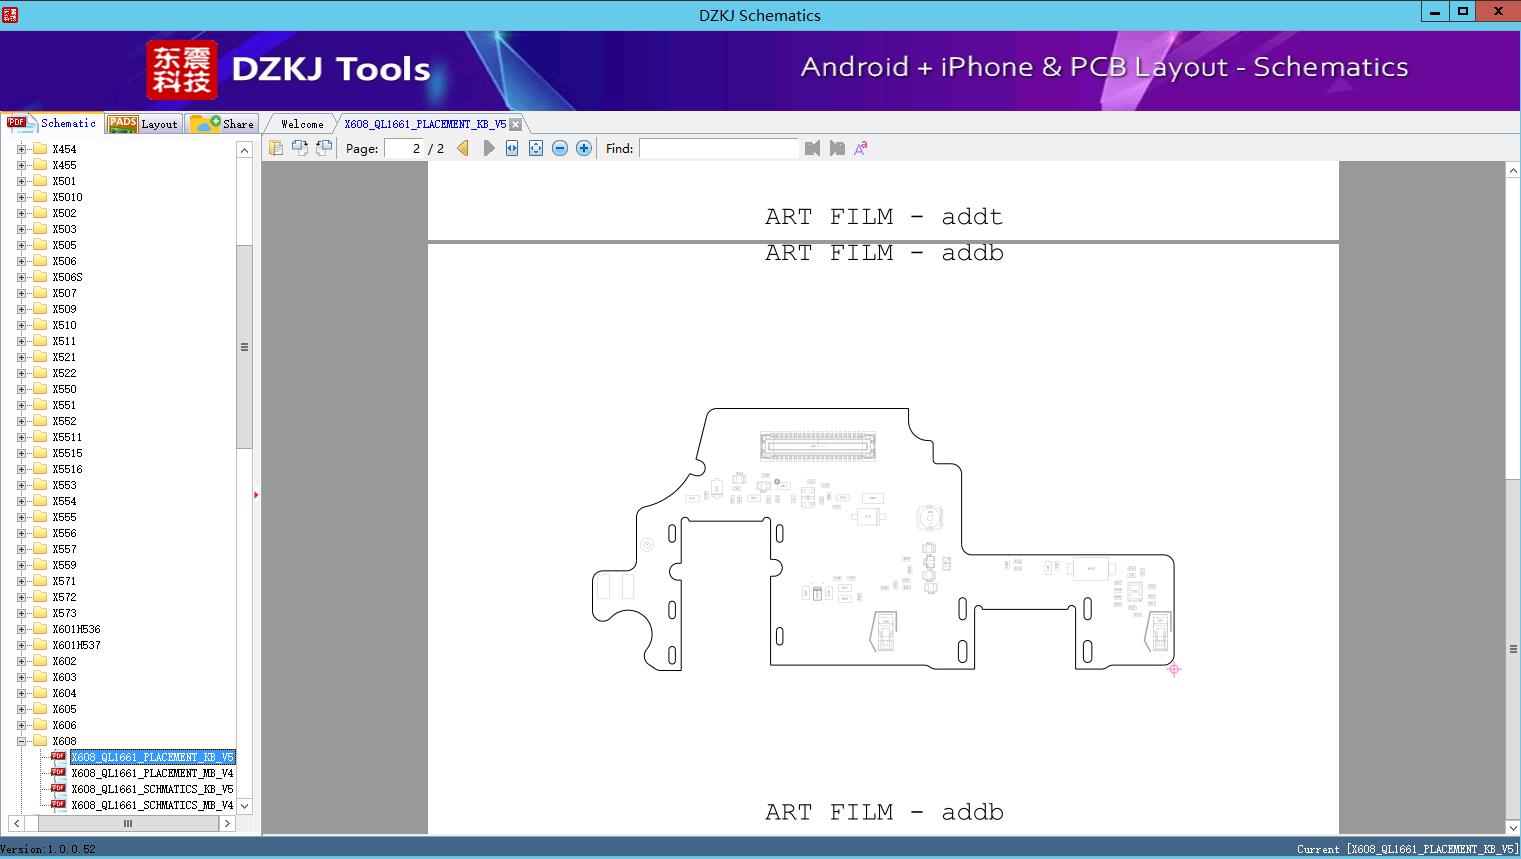Switch to facing pages view
The width and height of the screenshot is (1521, 859).
point(323,147)
